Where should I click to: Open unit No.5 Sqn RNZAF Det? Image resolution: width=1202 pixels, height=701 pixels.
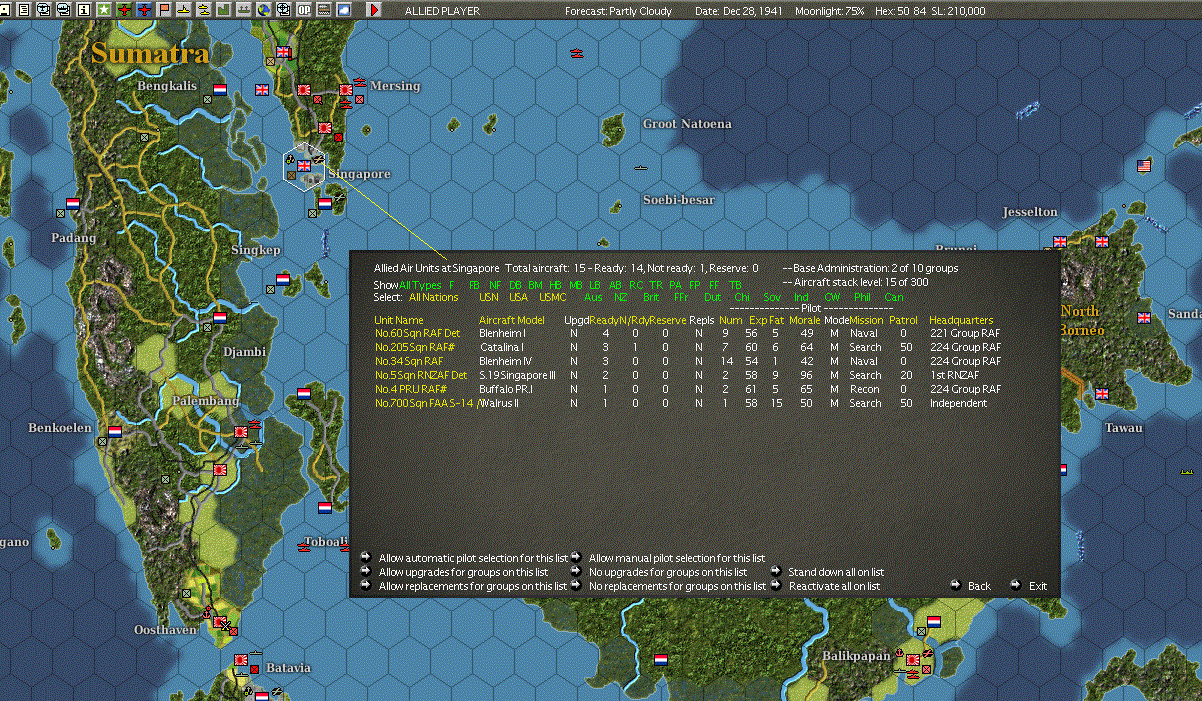pyautogui.click(x=421, y=375)
